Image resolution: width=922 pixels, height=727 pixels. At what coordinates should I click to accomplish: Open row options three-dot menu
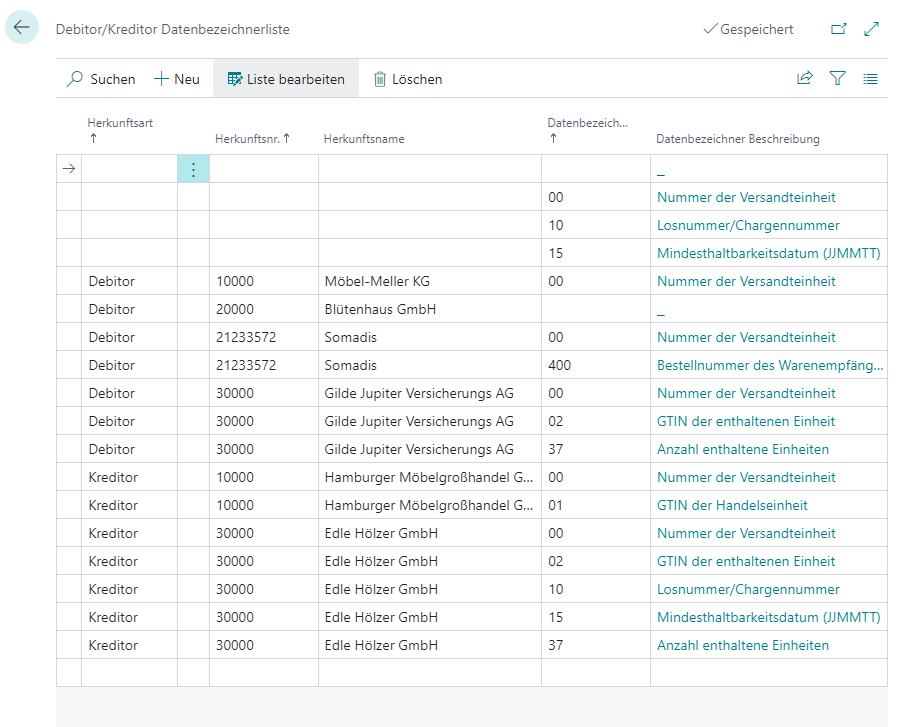[193, 170]
